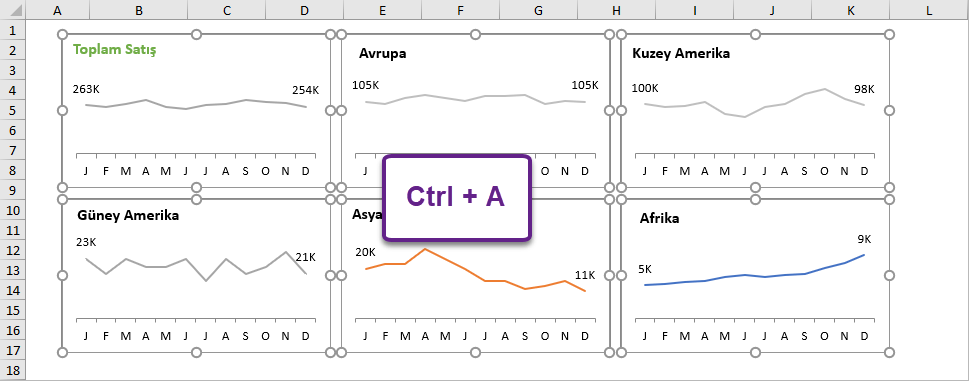Select the orange Asya line series
Viewport: 969px width, 381px height.
click(474, 275)
